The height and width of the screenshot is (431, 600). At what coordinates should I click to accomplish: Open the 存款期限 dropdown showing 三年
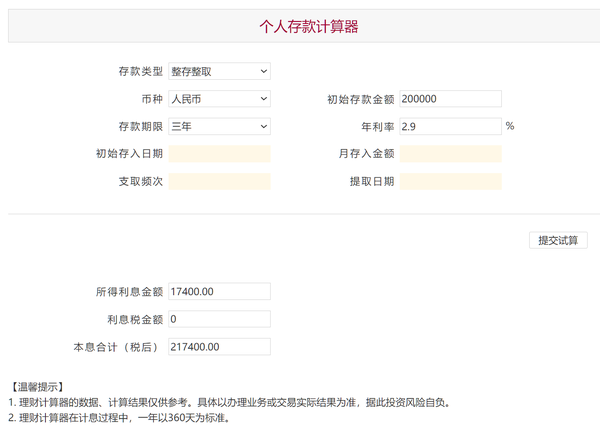[219, 126]
